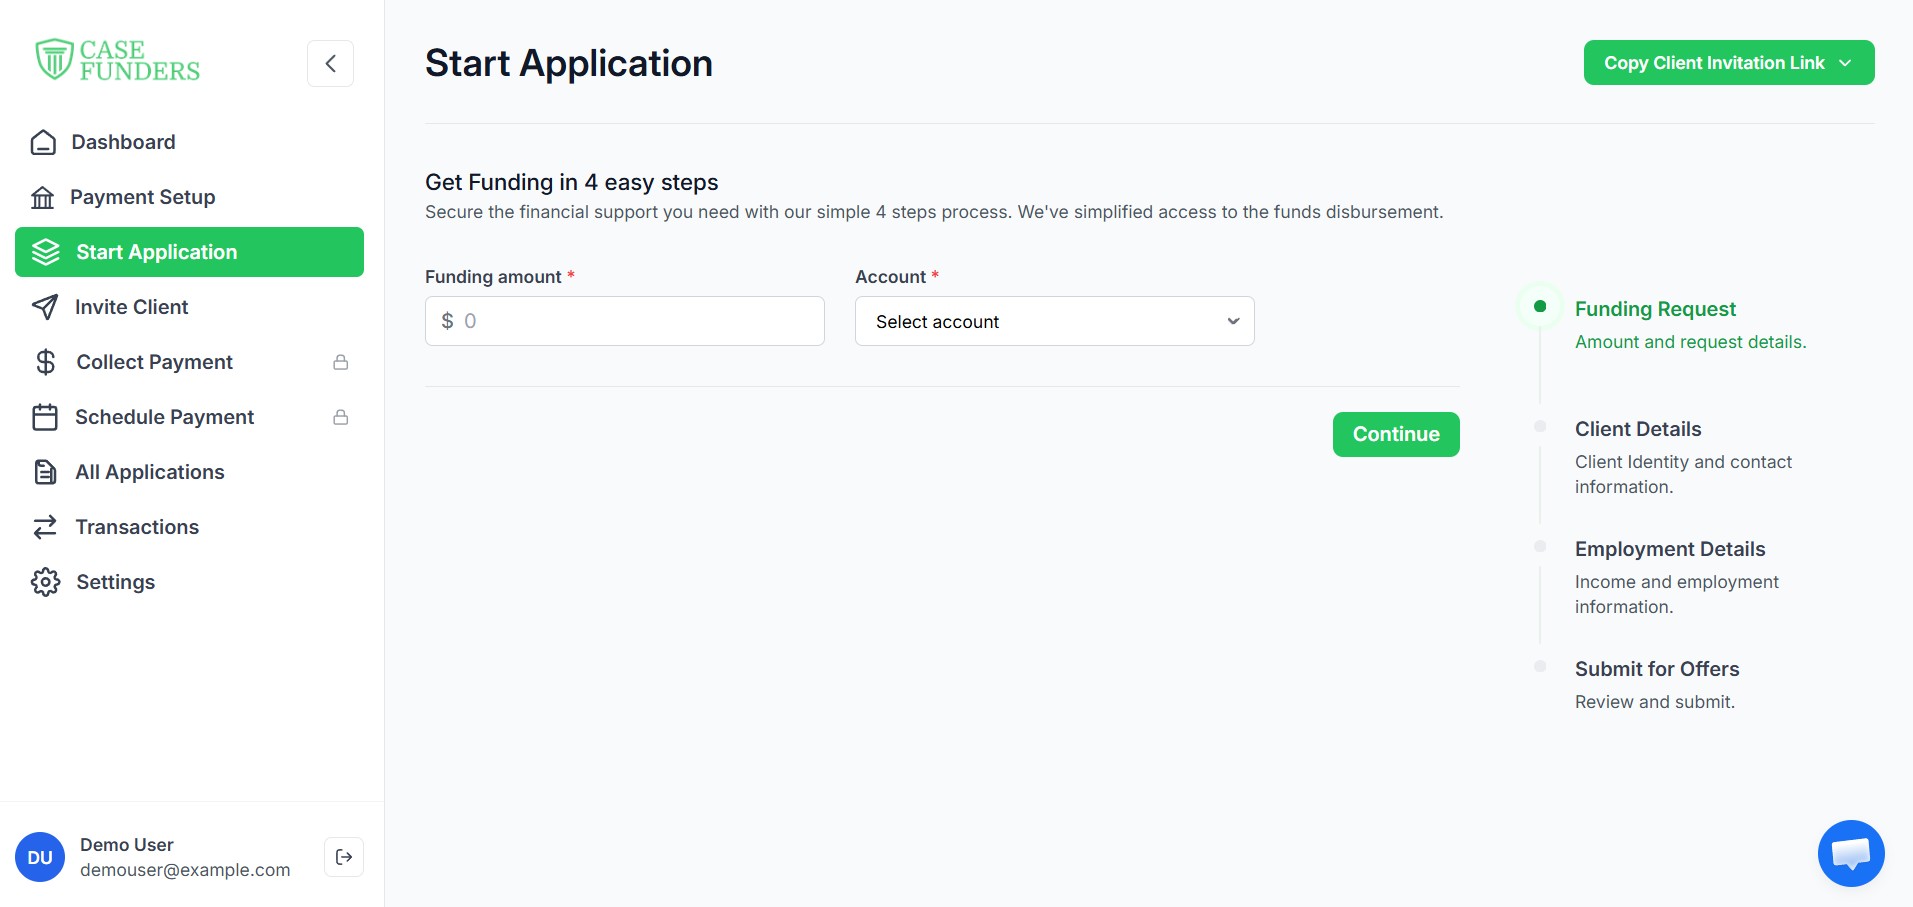Screen dimensions: 1913x907
Task: Click the Payment Setup bank icon
Action: [x=42, y=197]
